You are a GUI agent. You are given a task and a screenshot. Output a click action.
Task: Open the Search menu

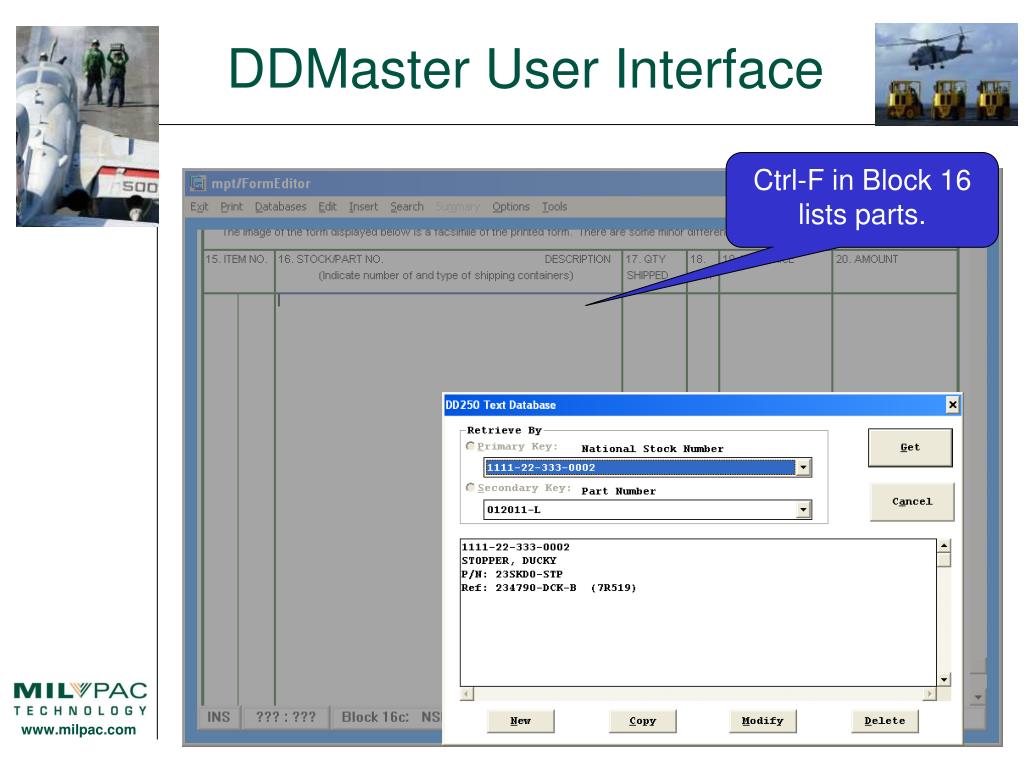[407, 207]
